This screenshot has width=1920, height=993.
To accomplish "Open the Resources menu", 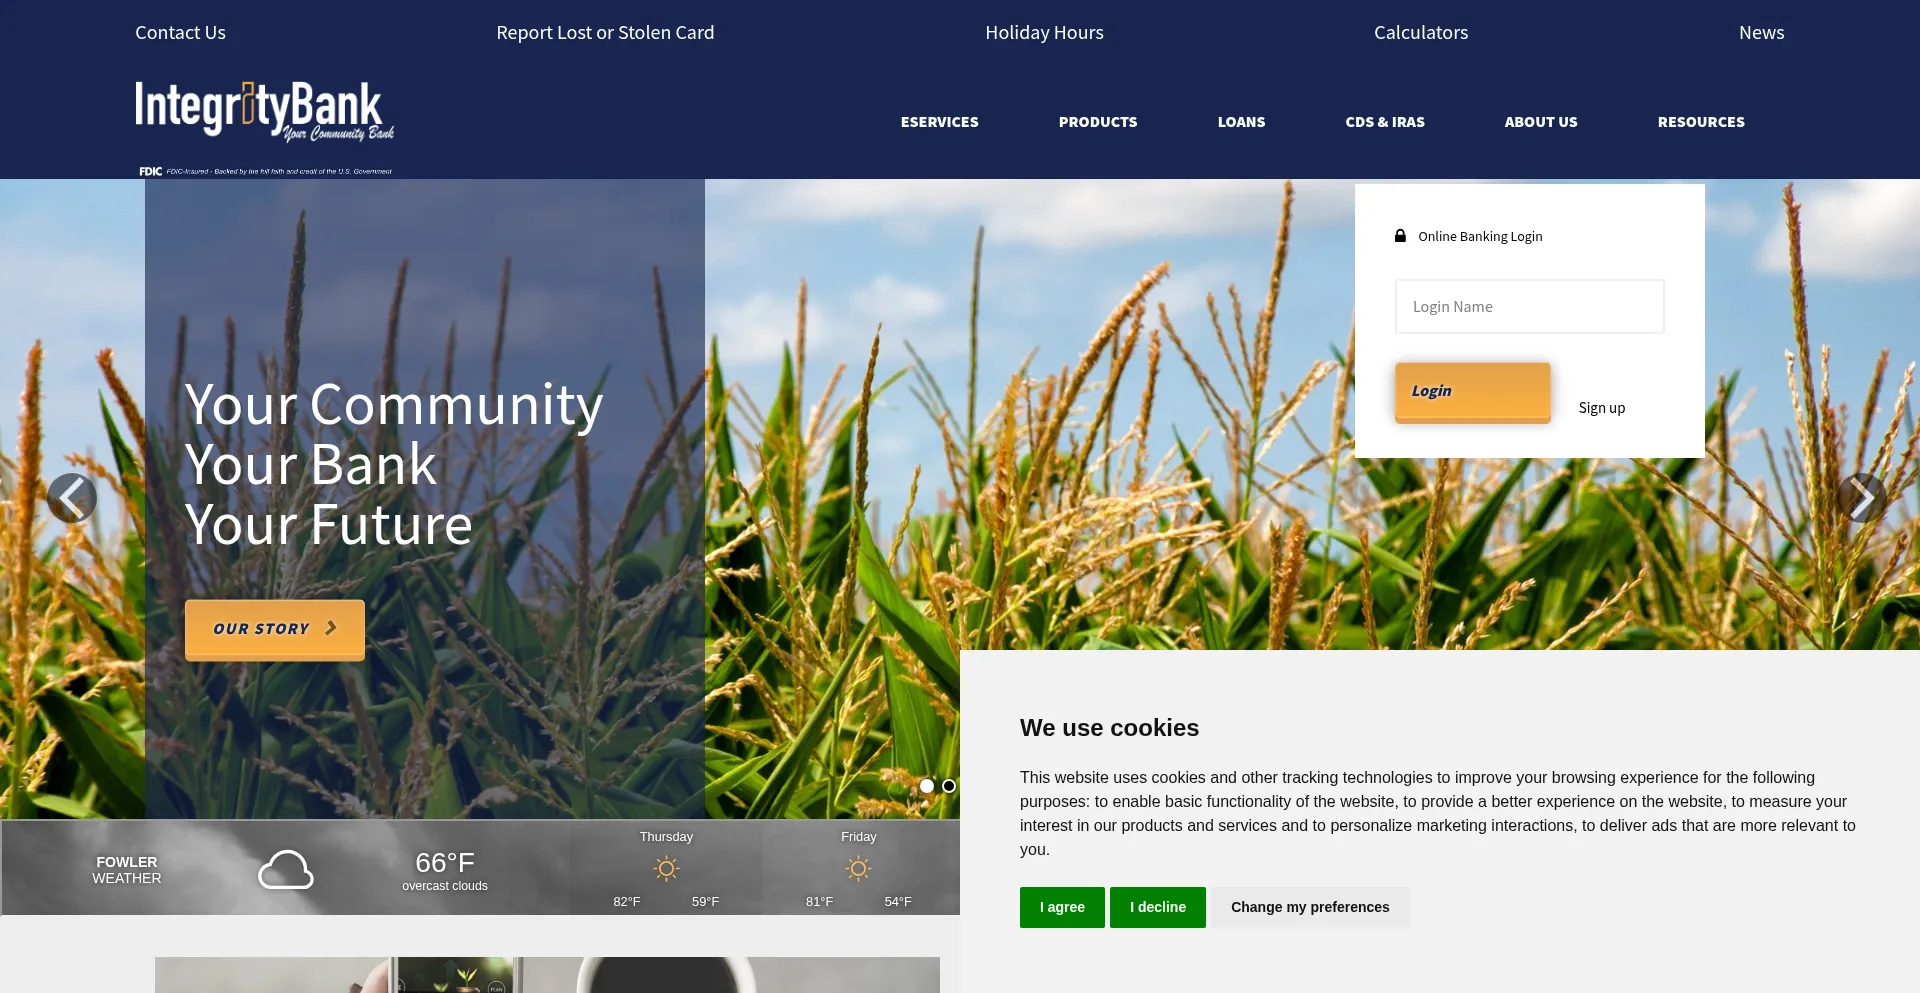I will coord(1701,122).
